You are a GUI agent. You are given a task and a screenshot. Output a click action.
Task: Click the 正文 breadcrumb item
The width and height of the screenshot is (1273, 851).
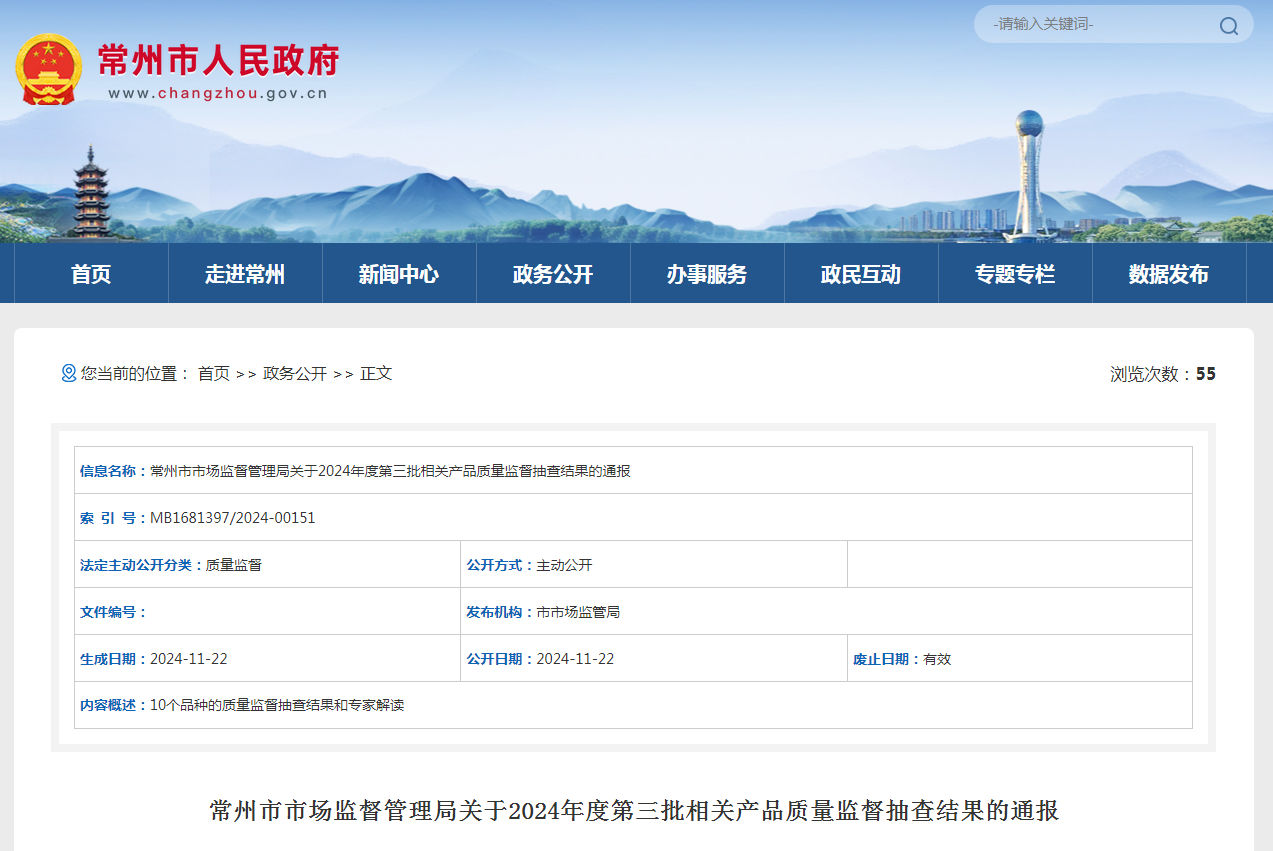(x=376, y=373)
